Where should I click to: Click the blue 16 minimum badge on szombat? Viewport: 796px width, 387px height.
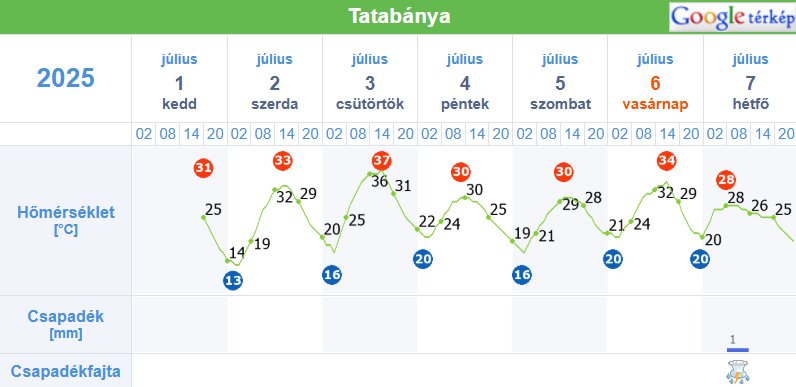[522, 275]
